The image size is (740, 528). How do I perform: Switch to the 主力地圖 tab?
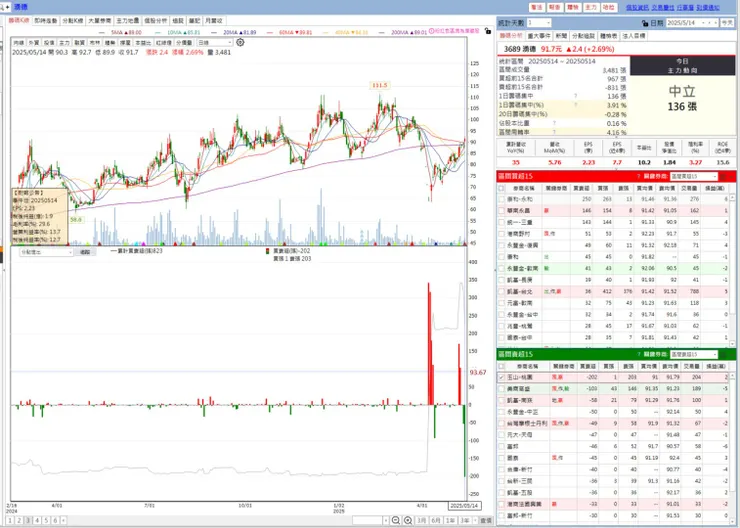(127, 21)
